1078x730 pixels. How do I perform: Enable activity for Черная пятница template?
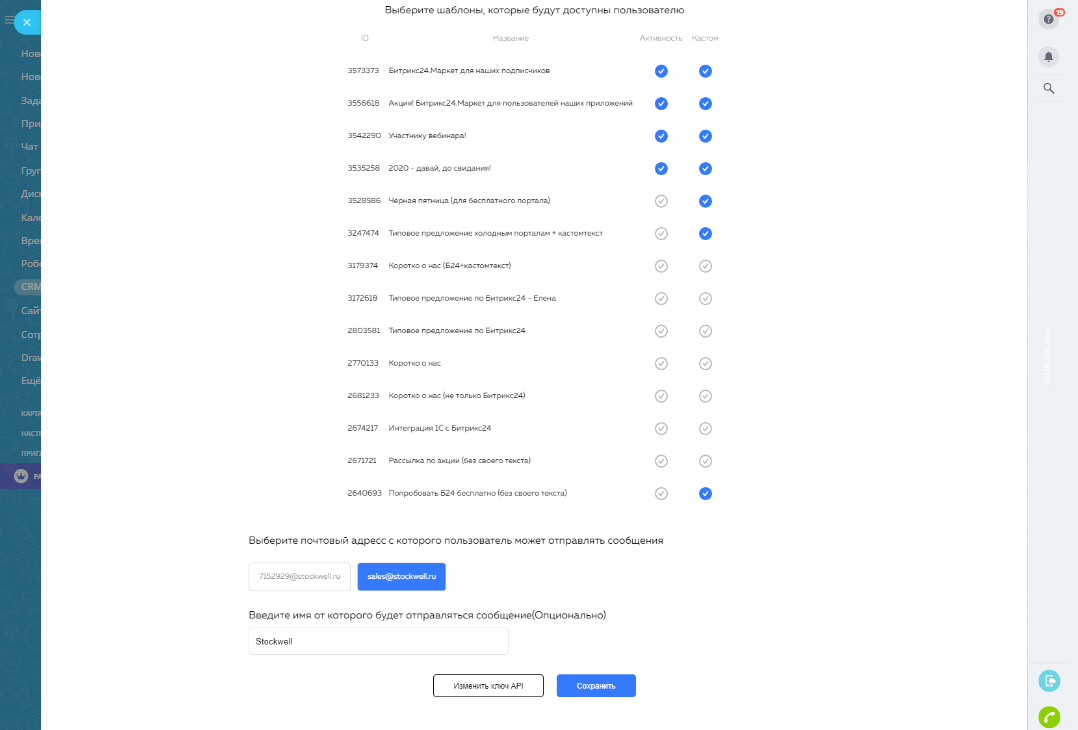(661, 201)
